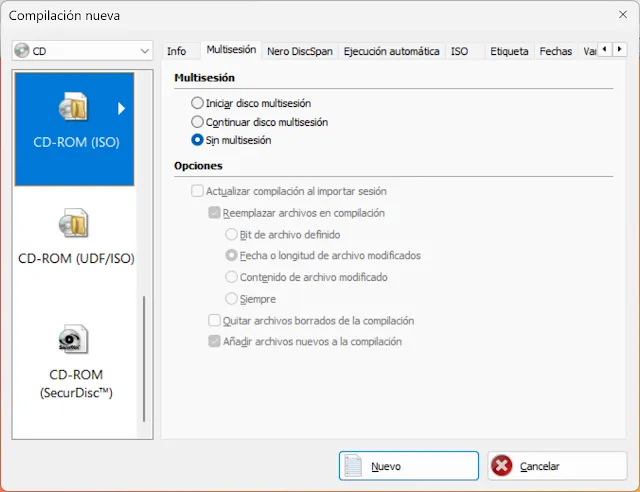Choose the CD-ROM (UDF/ISO) disc icon
640x492 pixels.
[x=75, y=223]
